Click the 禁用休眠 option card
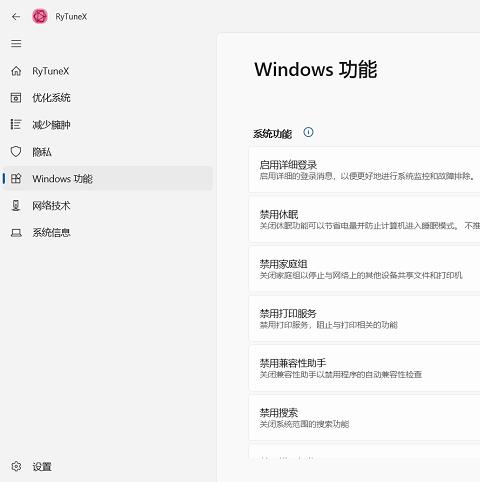 pos(364,220)
